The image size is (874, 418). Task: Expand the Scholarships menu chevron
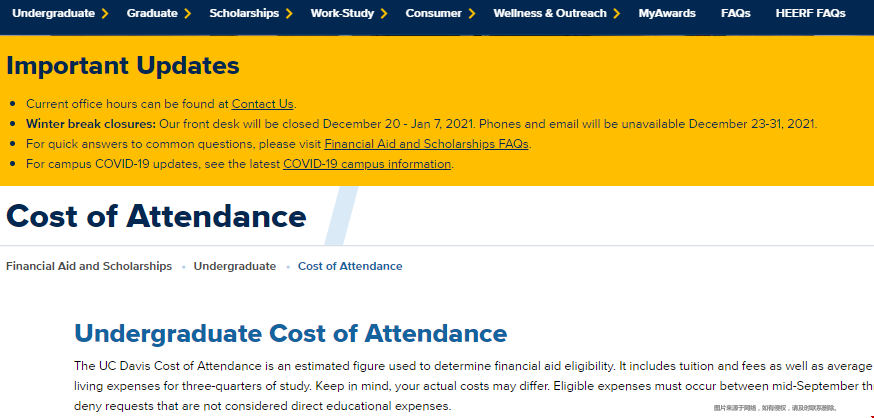coord(289,13)
